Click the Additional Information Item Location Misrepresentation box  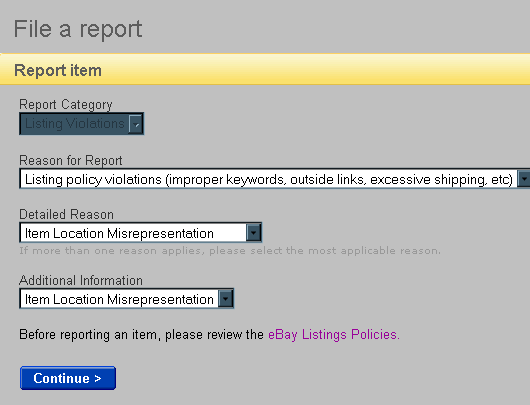click(x=127, y=299)
